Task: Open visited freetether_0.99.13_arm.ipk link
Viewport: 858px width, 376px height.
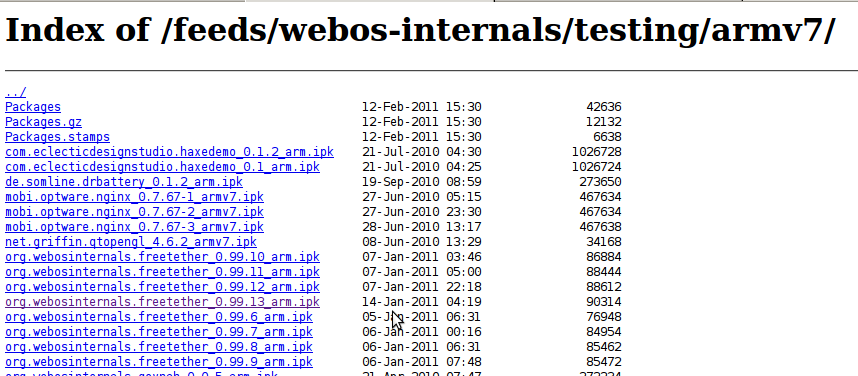Action: point(163,302)
